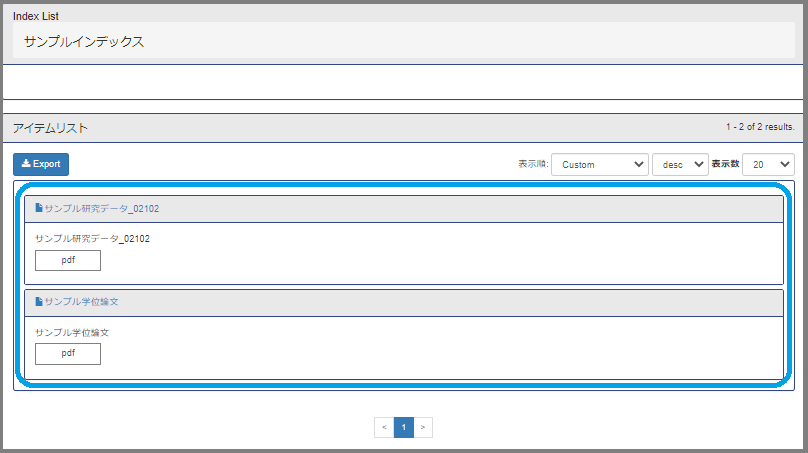808x453 pixels.
Task: Go to the previous results page arrow
Action: (x=384, y=427)
